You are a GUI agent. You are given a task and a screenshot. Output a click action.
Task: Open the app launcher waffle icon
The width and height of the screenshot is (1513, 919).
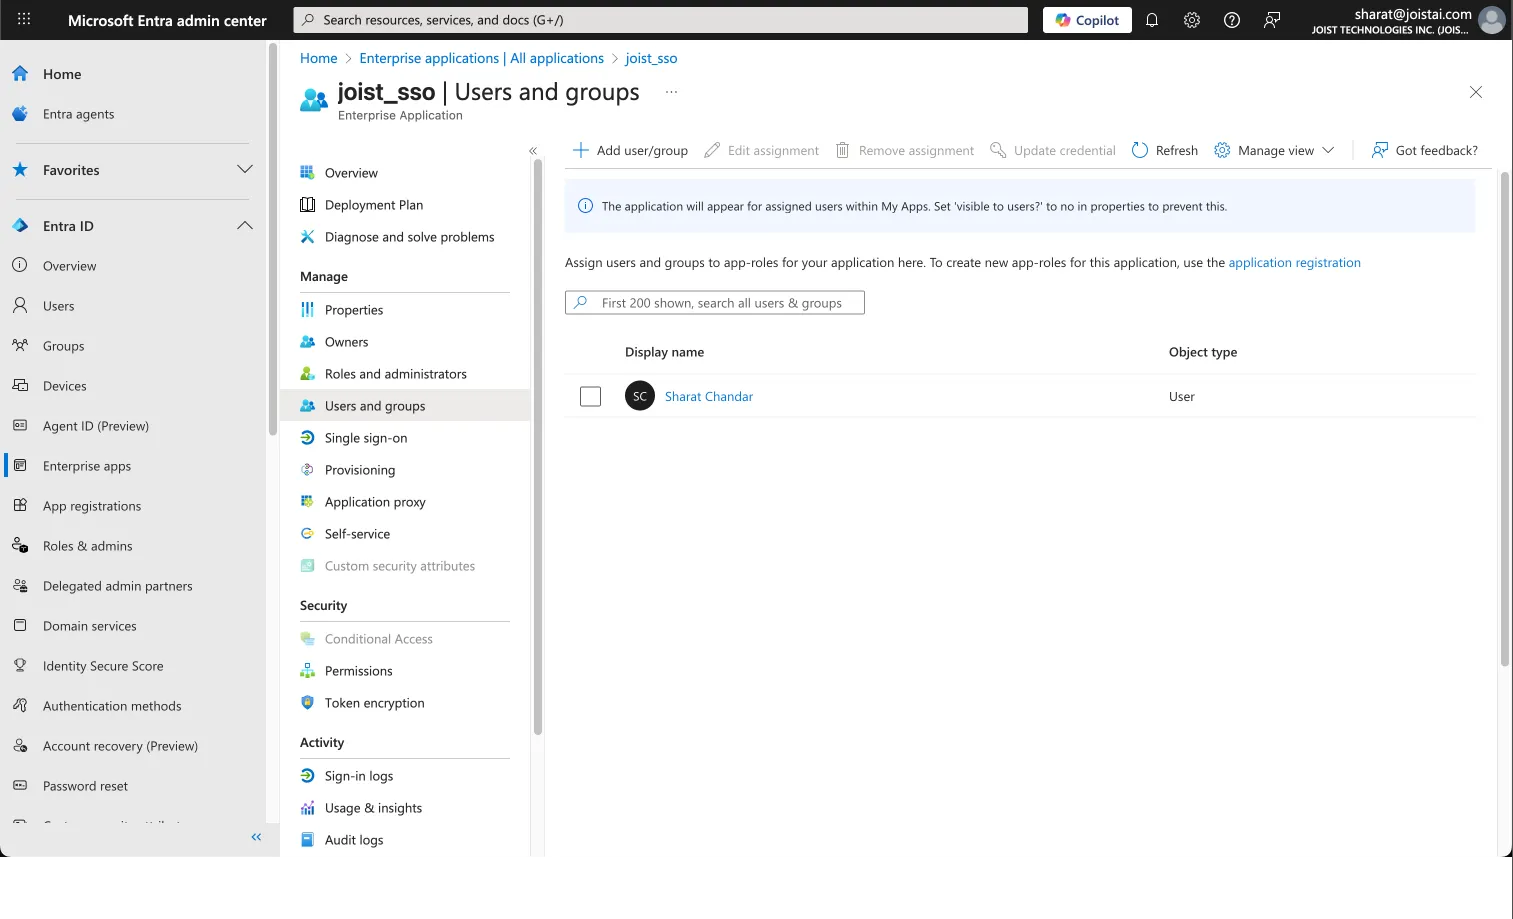pyautogui.click(x=24, y=19)
